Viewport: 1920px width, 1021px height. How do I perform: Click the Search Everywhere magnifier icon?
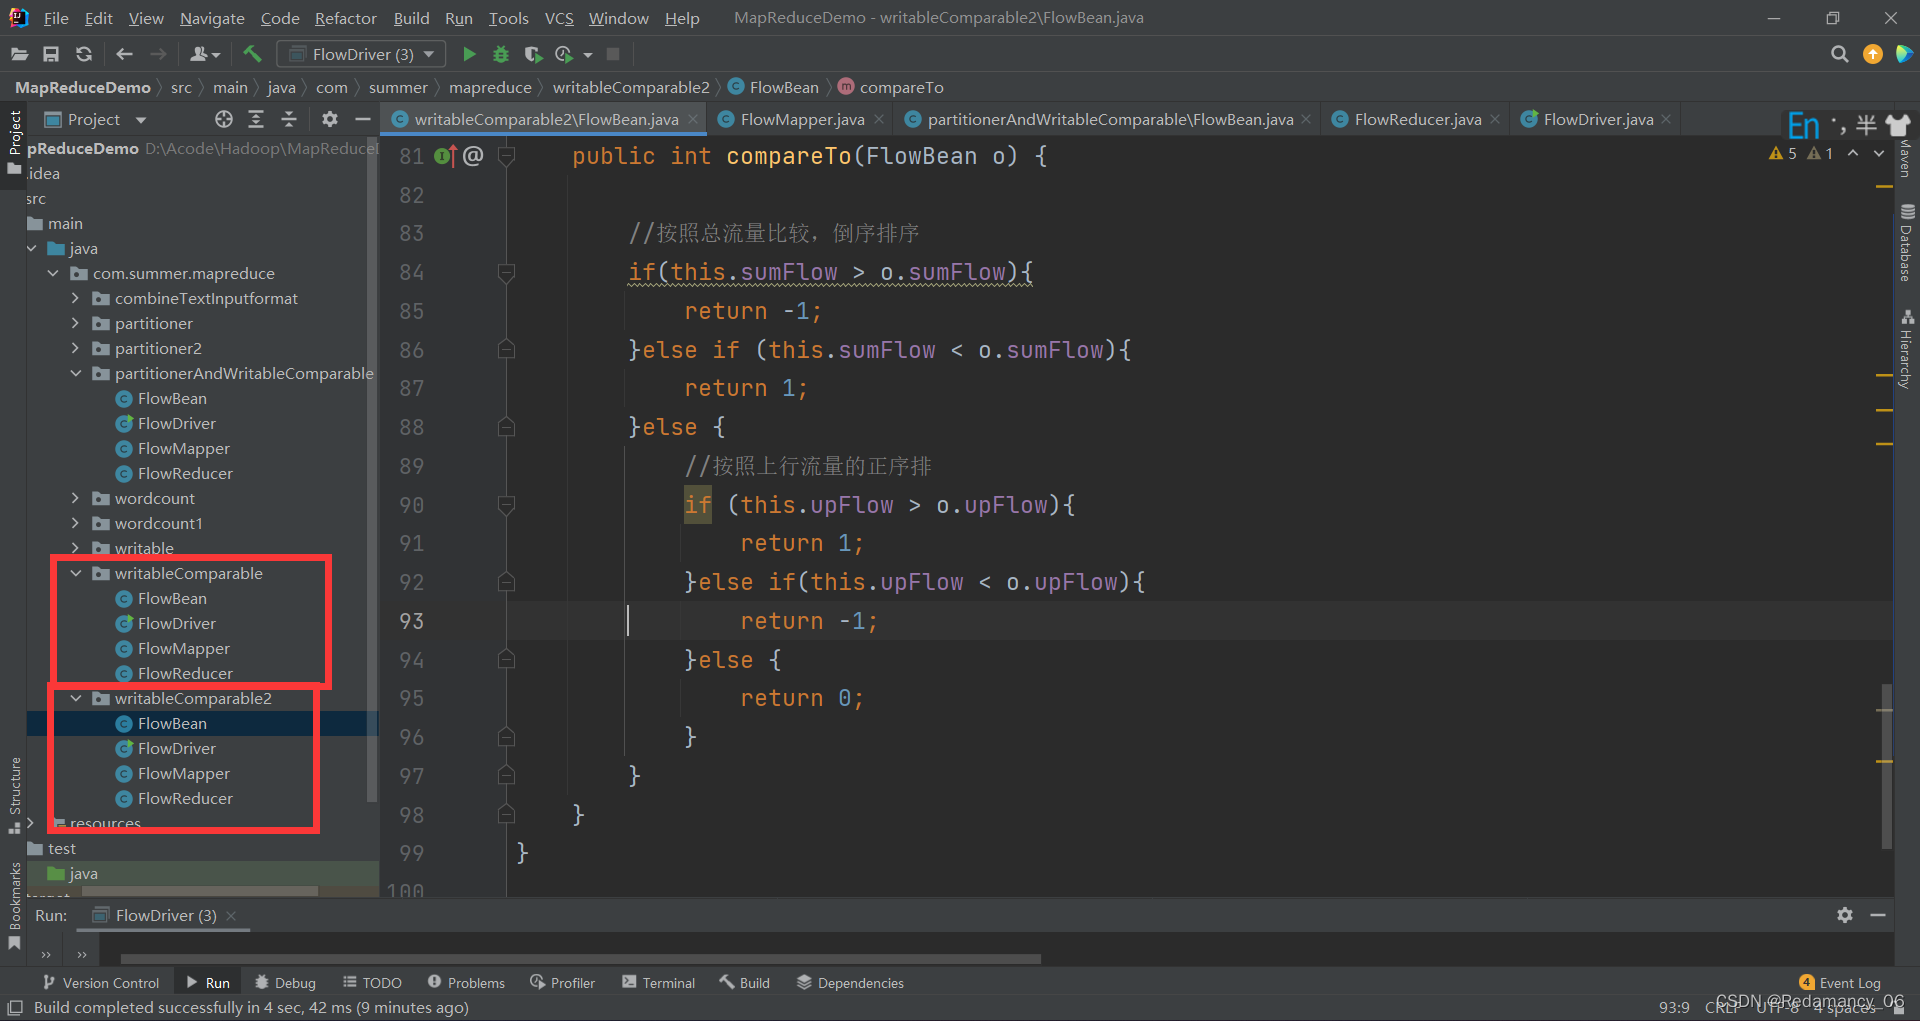(x=1839, y=54)
